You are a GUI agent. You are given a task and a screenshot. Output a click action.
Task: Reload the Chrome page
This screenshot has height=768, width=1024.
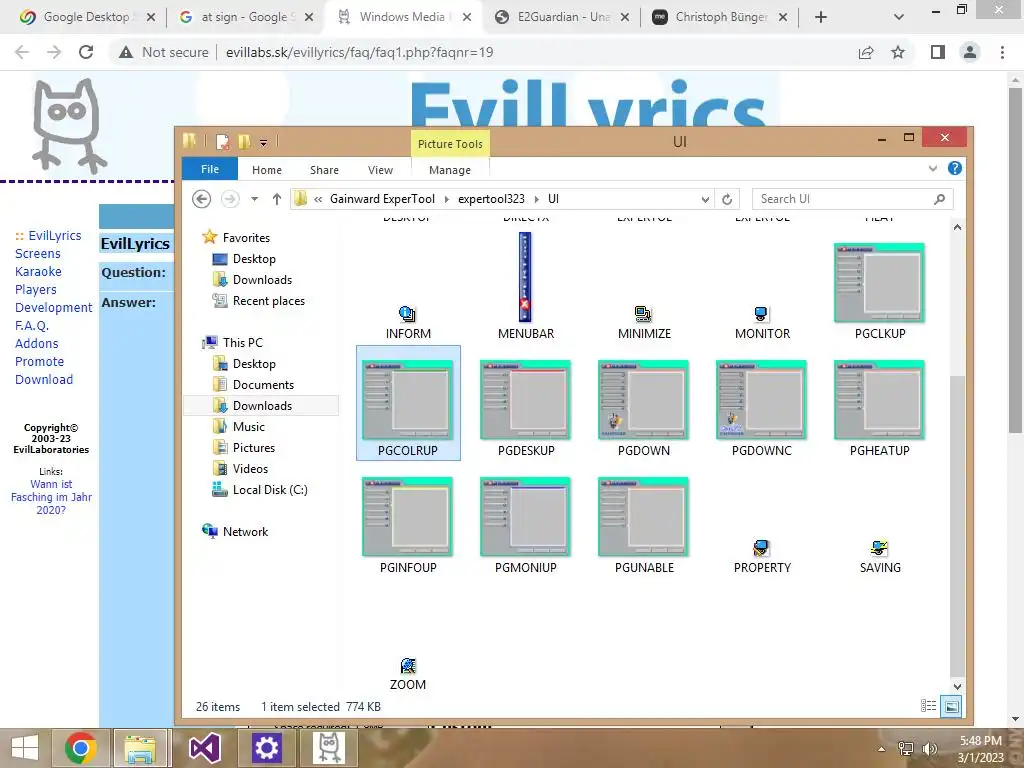pyautogui.click(x=86, y=52)
